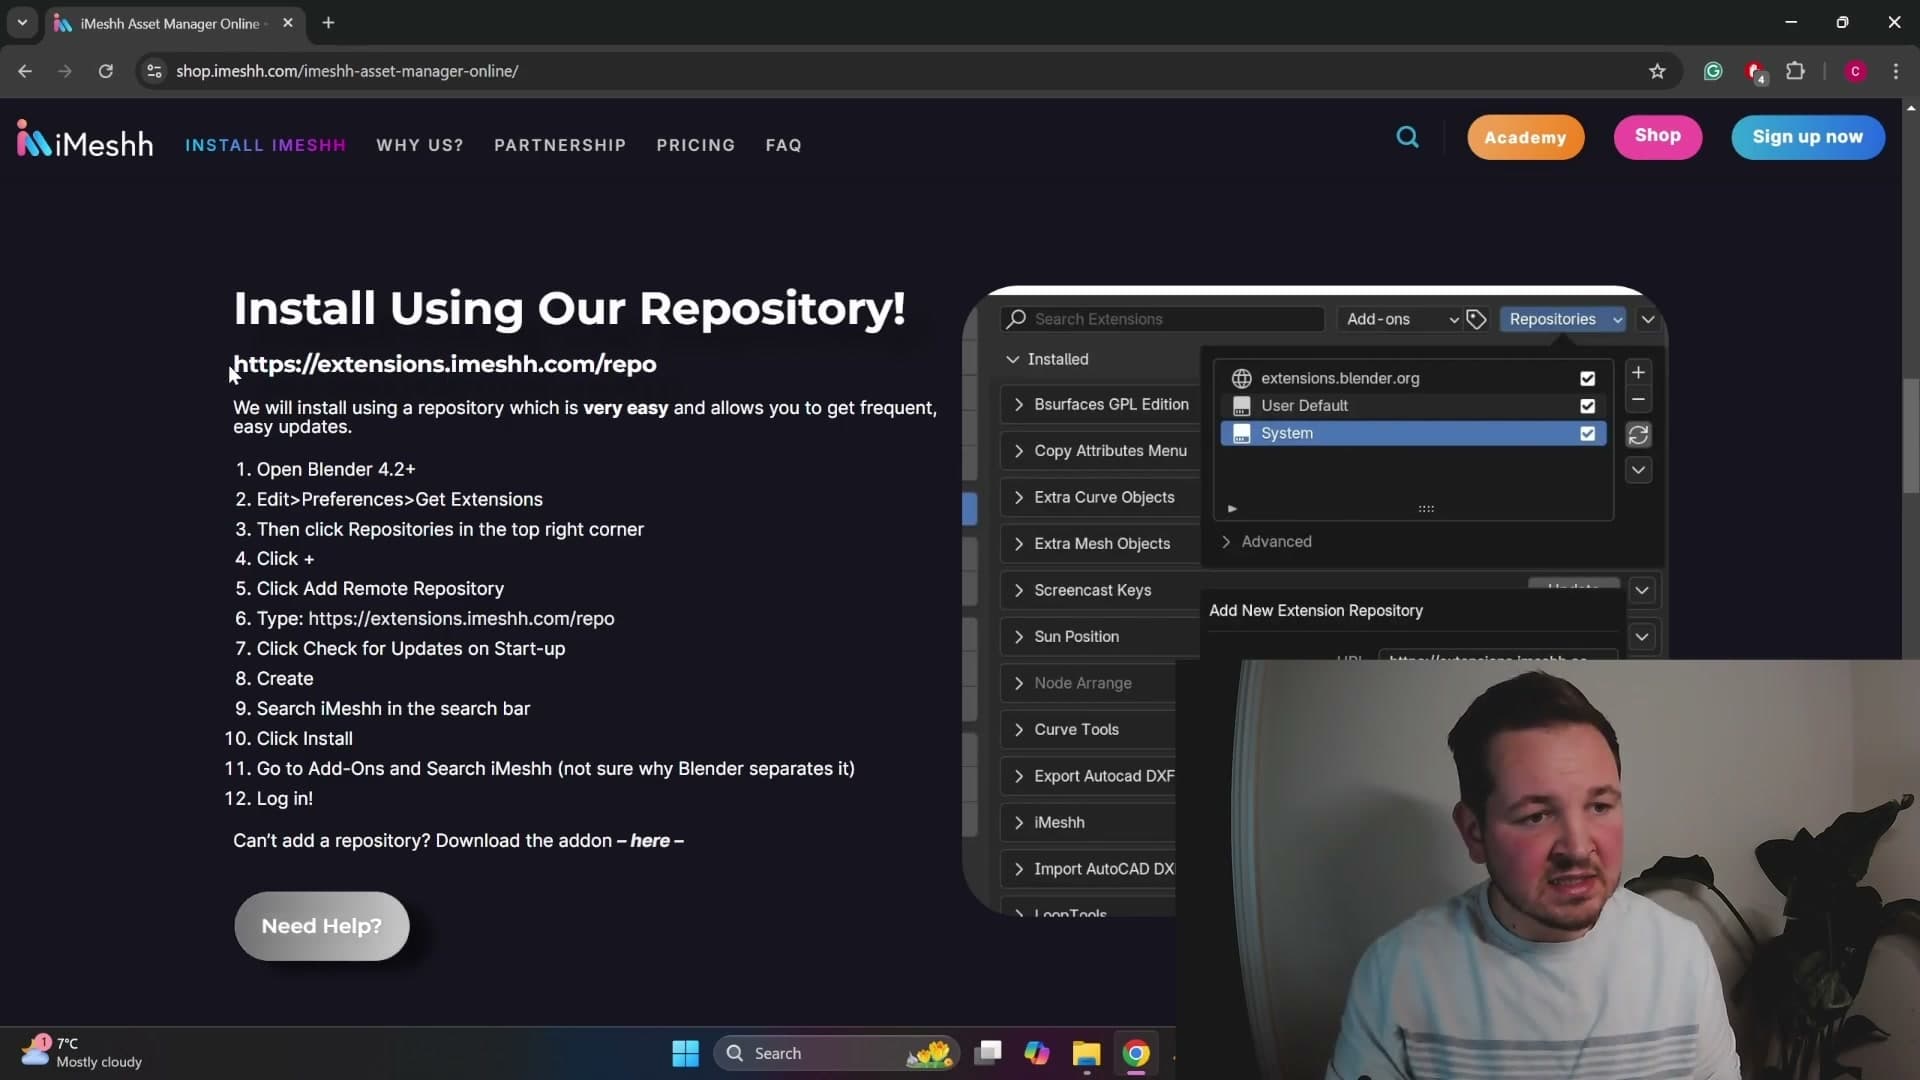Screen dimensions: 1920x1080
Task: Open the Repositories dropdown
Action: point(1563,319)
